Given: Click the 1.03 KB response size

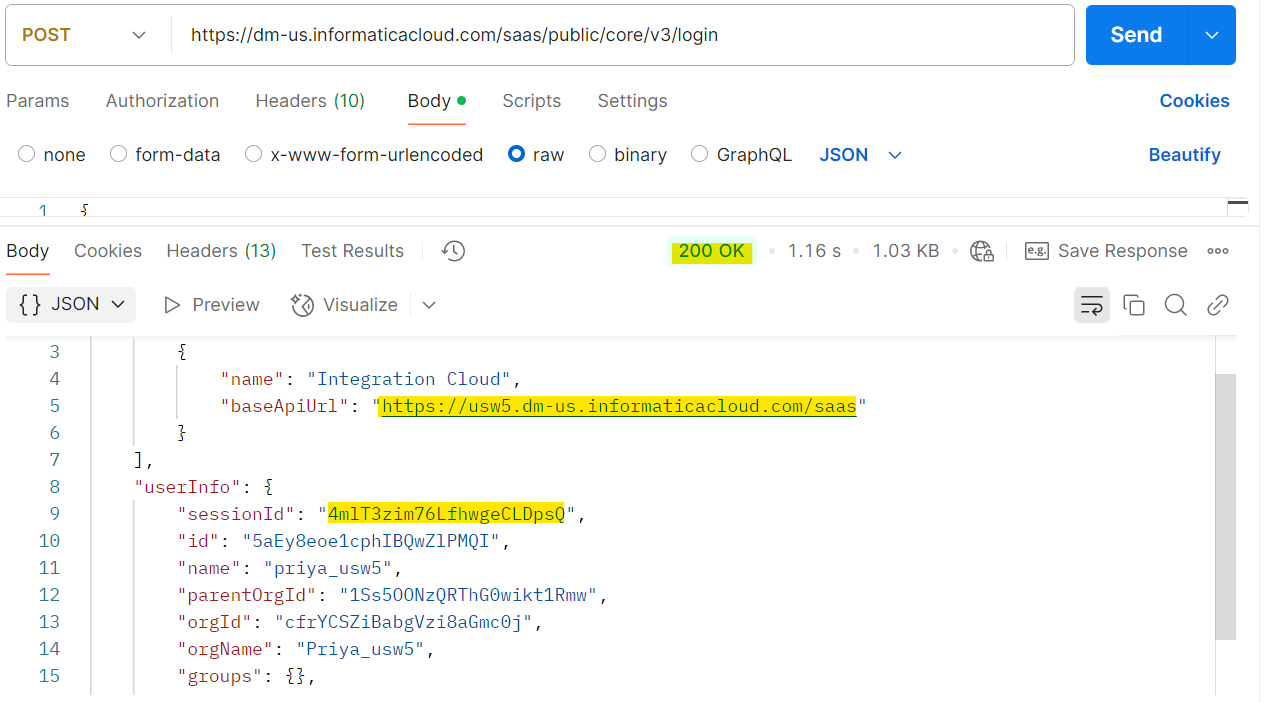Looking at the screenshot, I should (906, 251).
